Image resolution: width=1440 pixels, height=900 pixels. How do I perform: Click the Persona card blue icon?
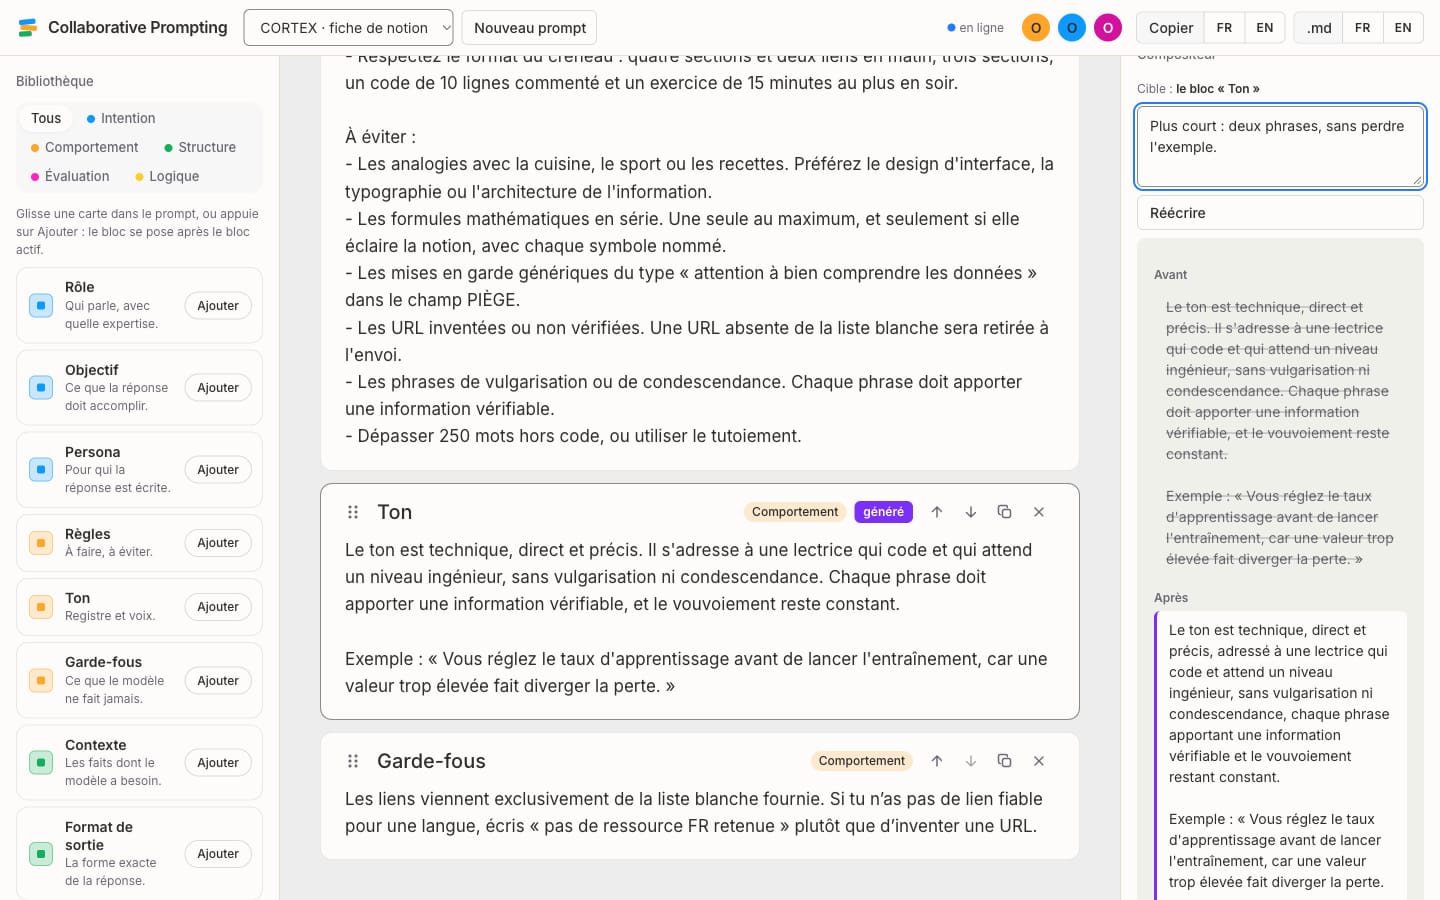(41, 469)
